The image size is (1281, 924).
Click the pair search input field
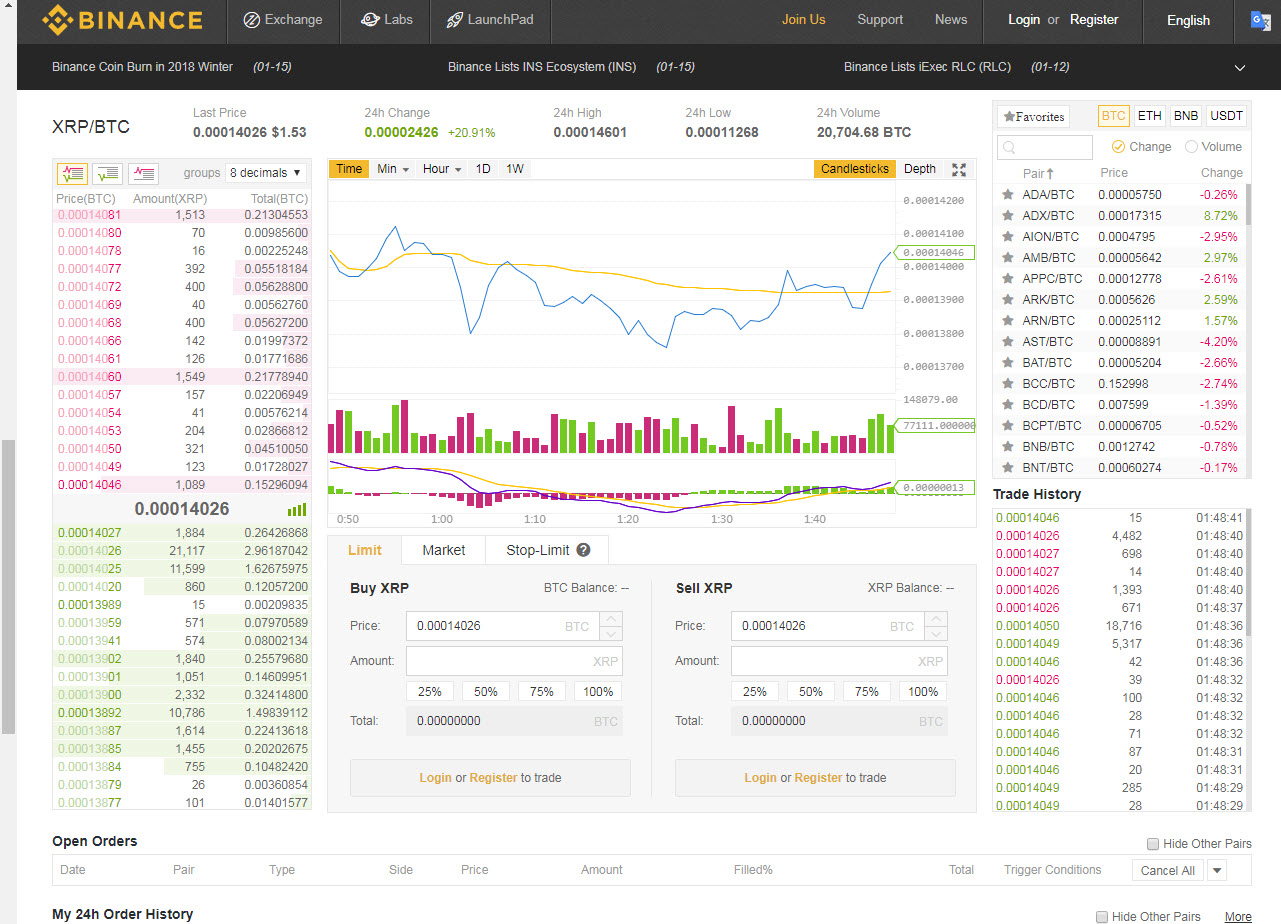[x=1045, y=147]
